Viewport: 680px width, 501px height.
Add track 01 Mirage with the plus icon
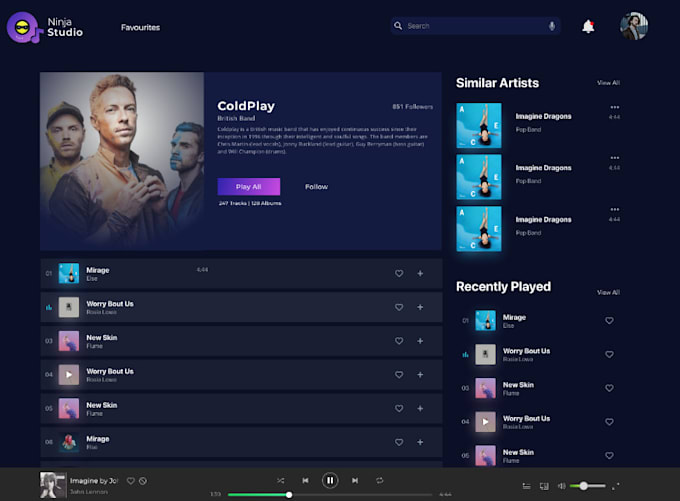pyautogui.click(x=420, y=273)
